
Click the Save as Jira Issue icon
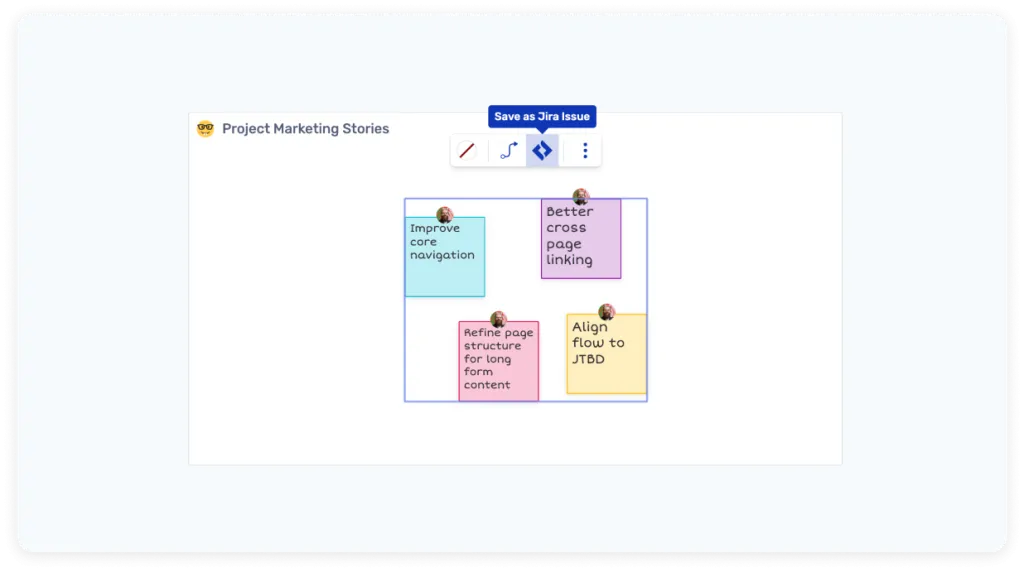(542, 151)
